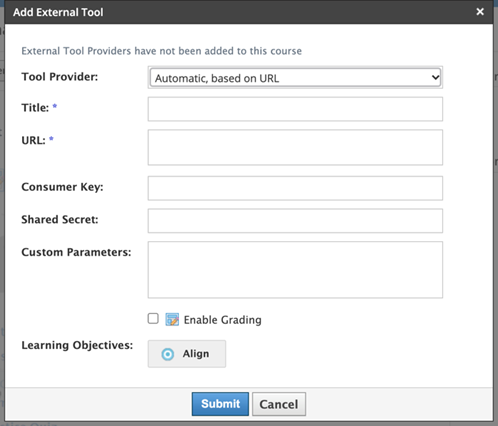Screen dimensions: 498x426
Task: Cancel adding the external tool
Action: tap(279, 404)
